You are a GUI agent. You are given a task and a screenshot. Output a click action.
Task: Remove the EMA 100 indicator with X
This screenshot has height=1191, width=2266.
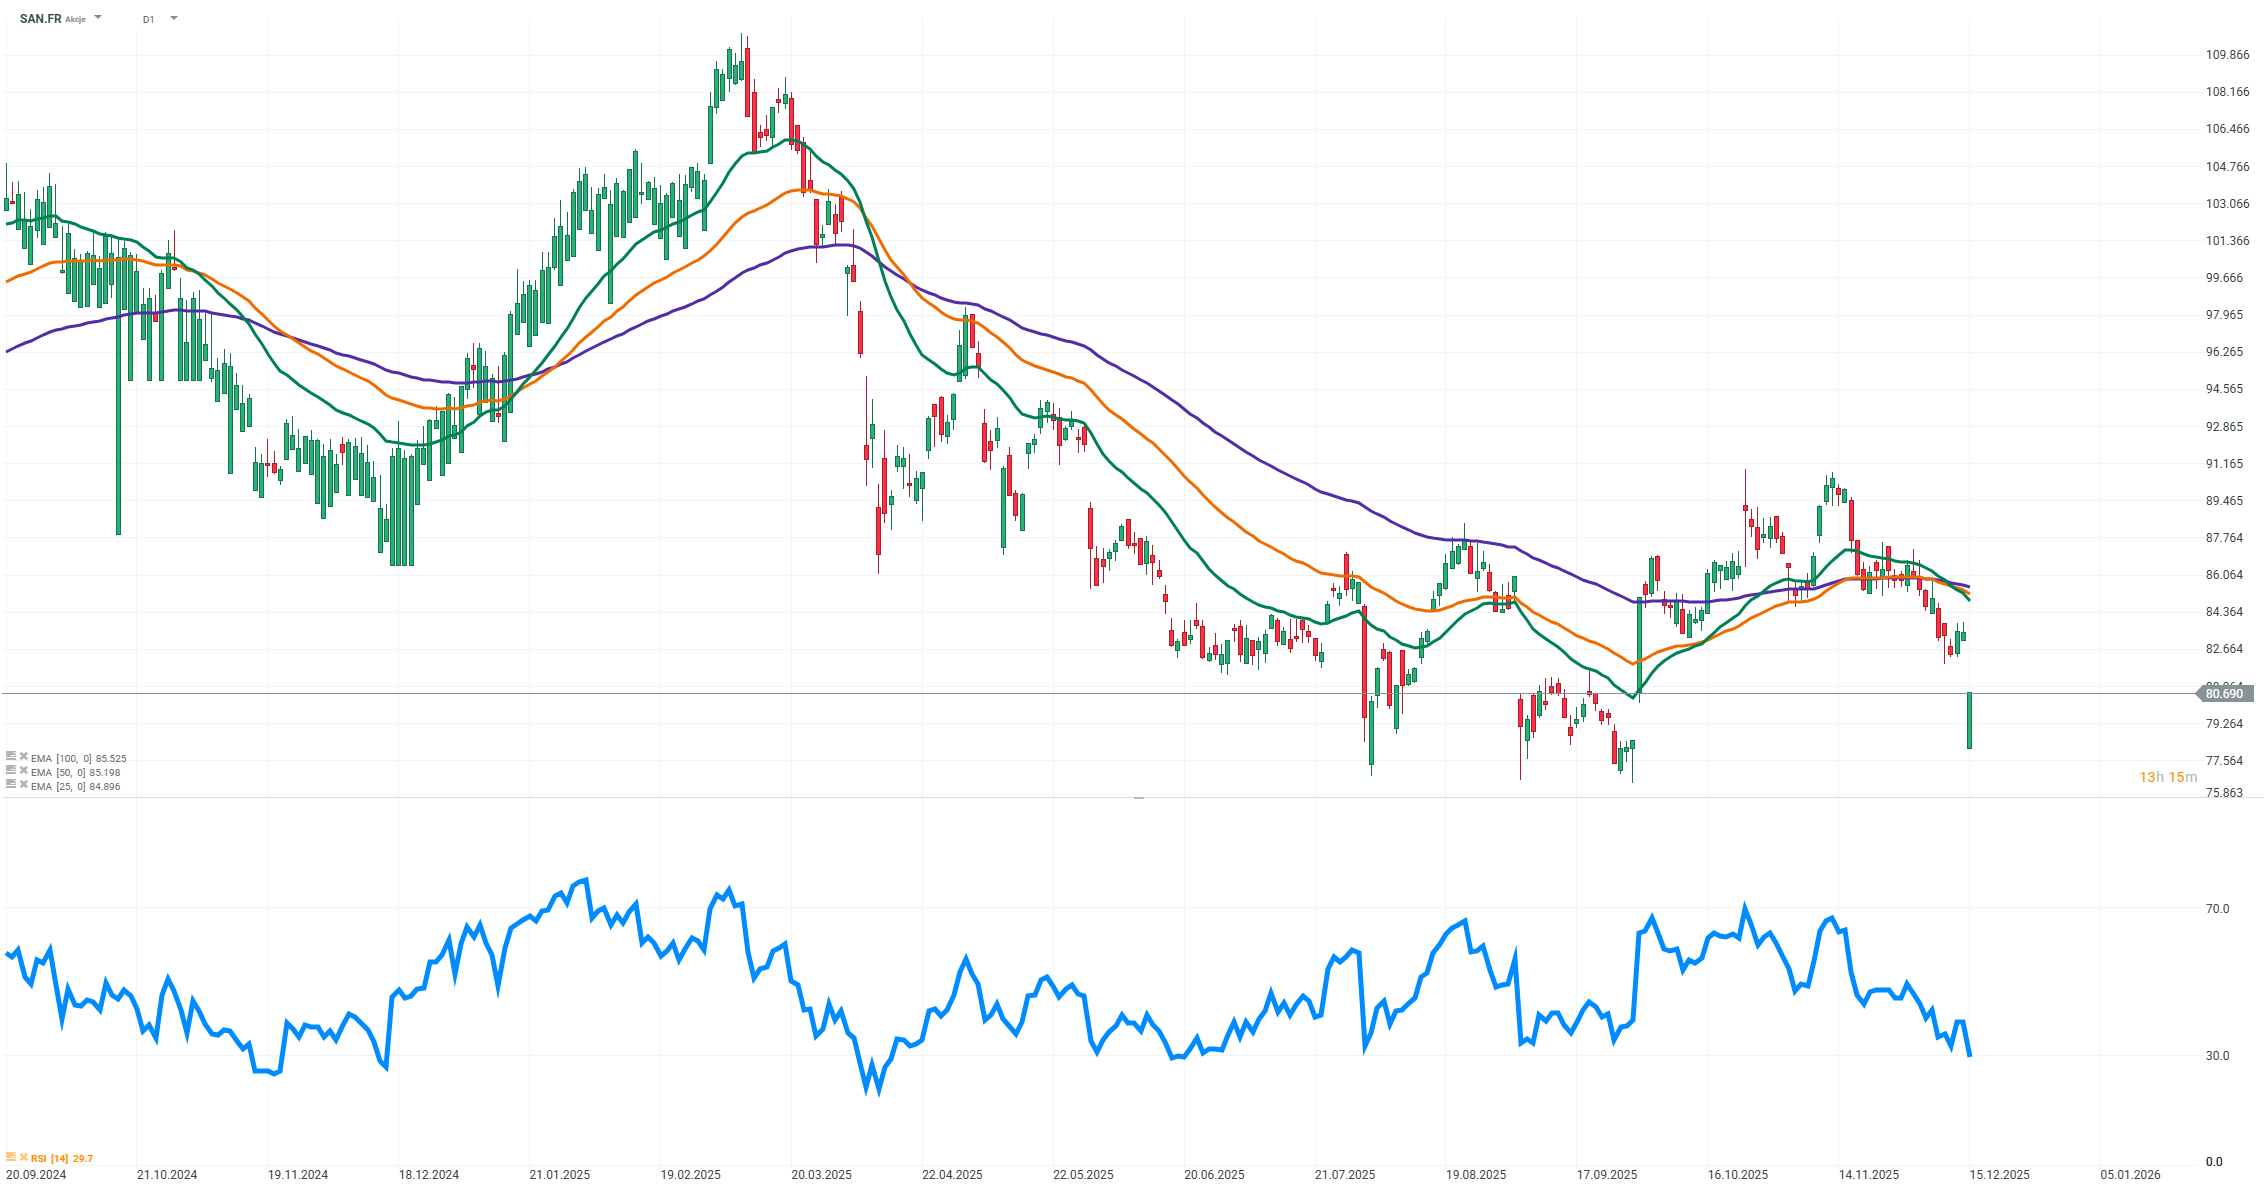(24, 757)
